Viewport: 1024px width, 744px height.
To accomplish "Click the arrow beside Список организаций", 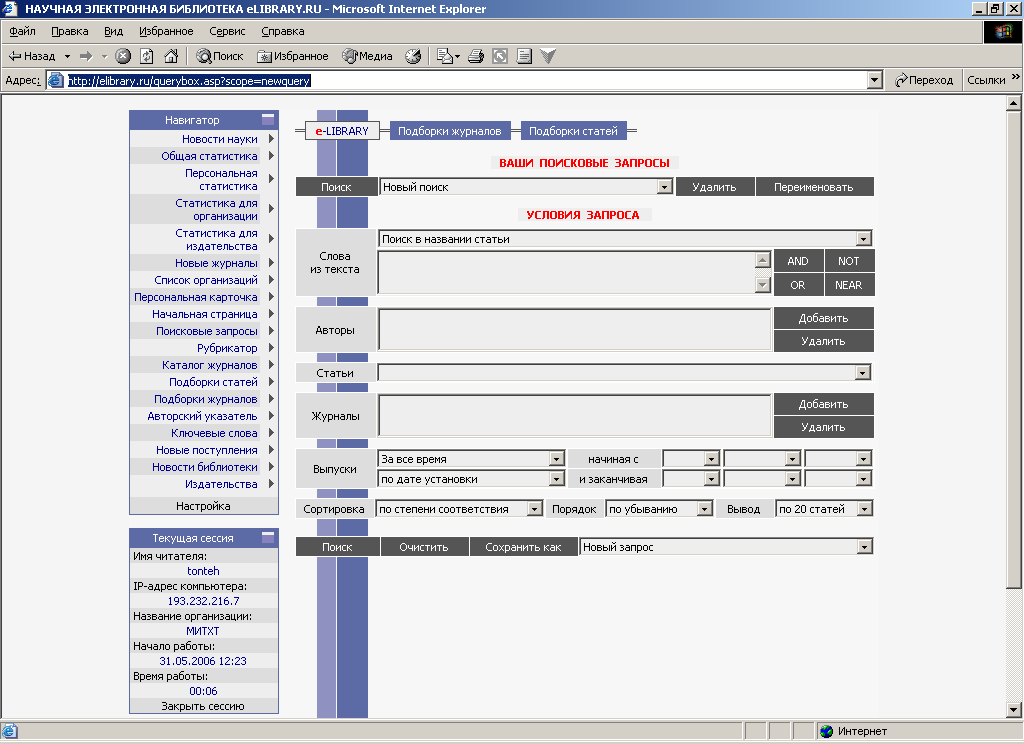I will 271,280.
